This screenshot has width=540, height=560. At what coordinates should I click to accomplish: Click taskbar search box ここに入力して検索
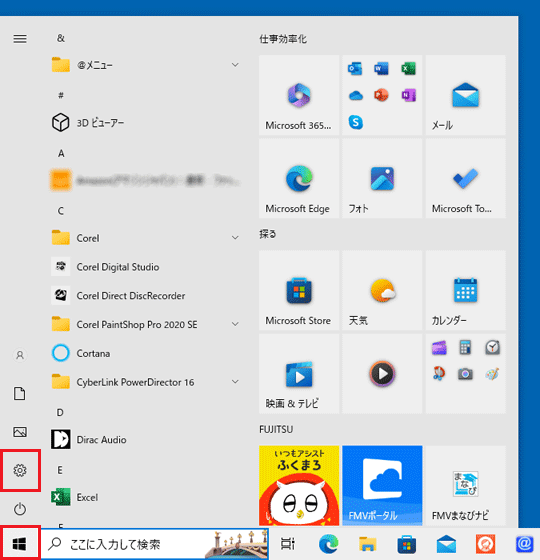pyautogui.click(x=155, y=544)
